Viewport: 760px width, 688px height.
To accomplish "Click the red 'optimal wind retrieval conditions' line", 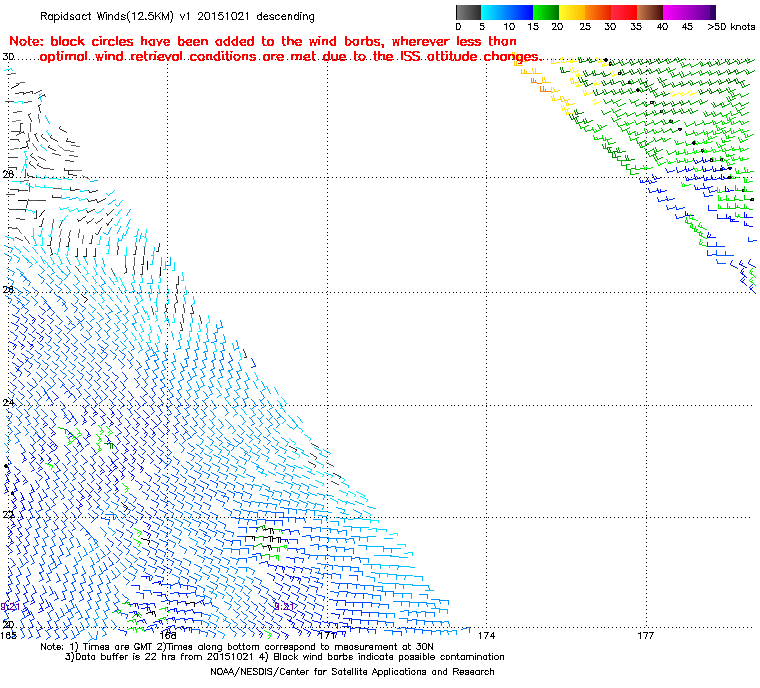I will [x=290, y=57].
